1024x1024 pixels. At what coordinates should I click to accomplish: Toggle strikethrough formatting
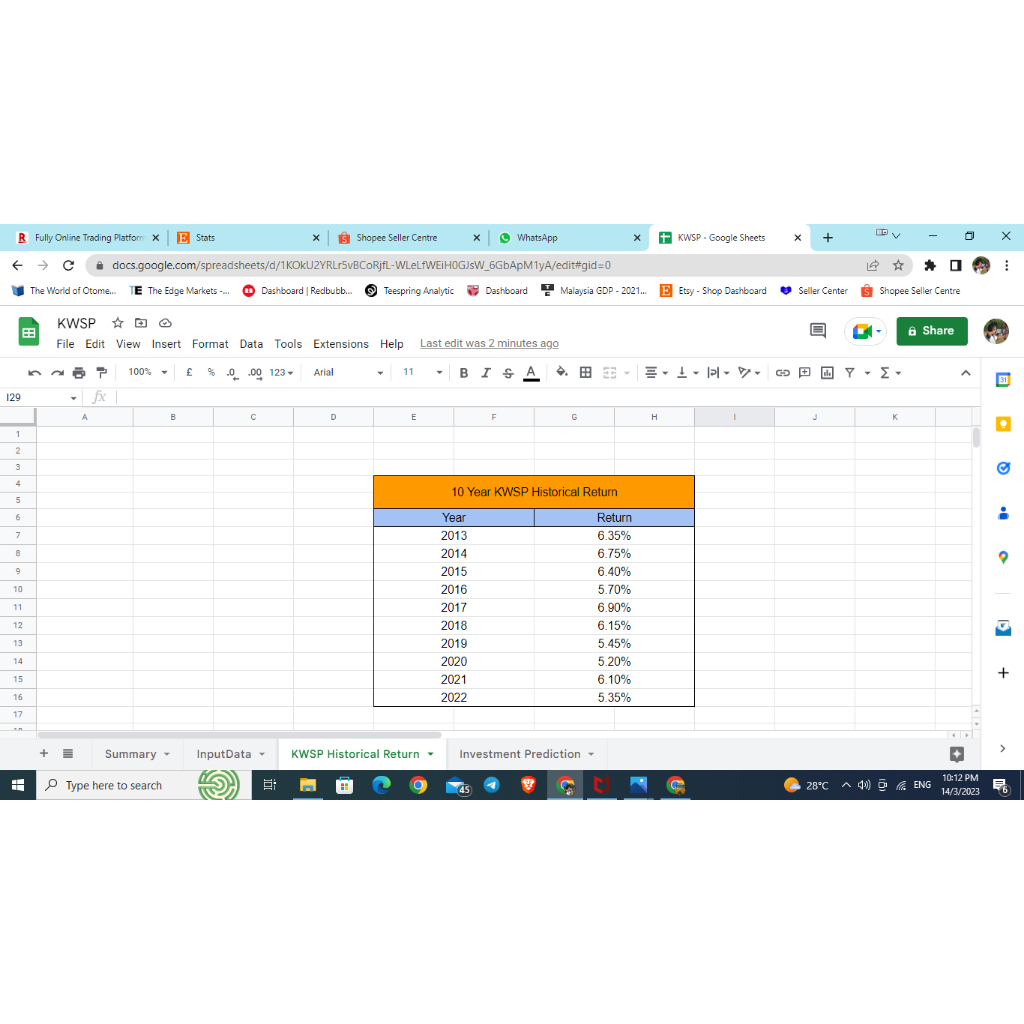[508, 373]
